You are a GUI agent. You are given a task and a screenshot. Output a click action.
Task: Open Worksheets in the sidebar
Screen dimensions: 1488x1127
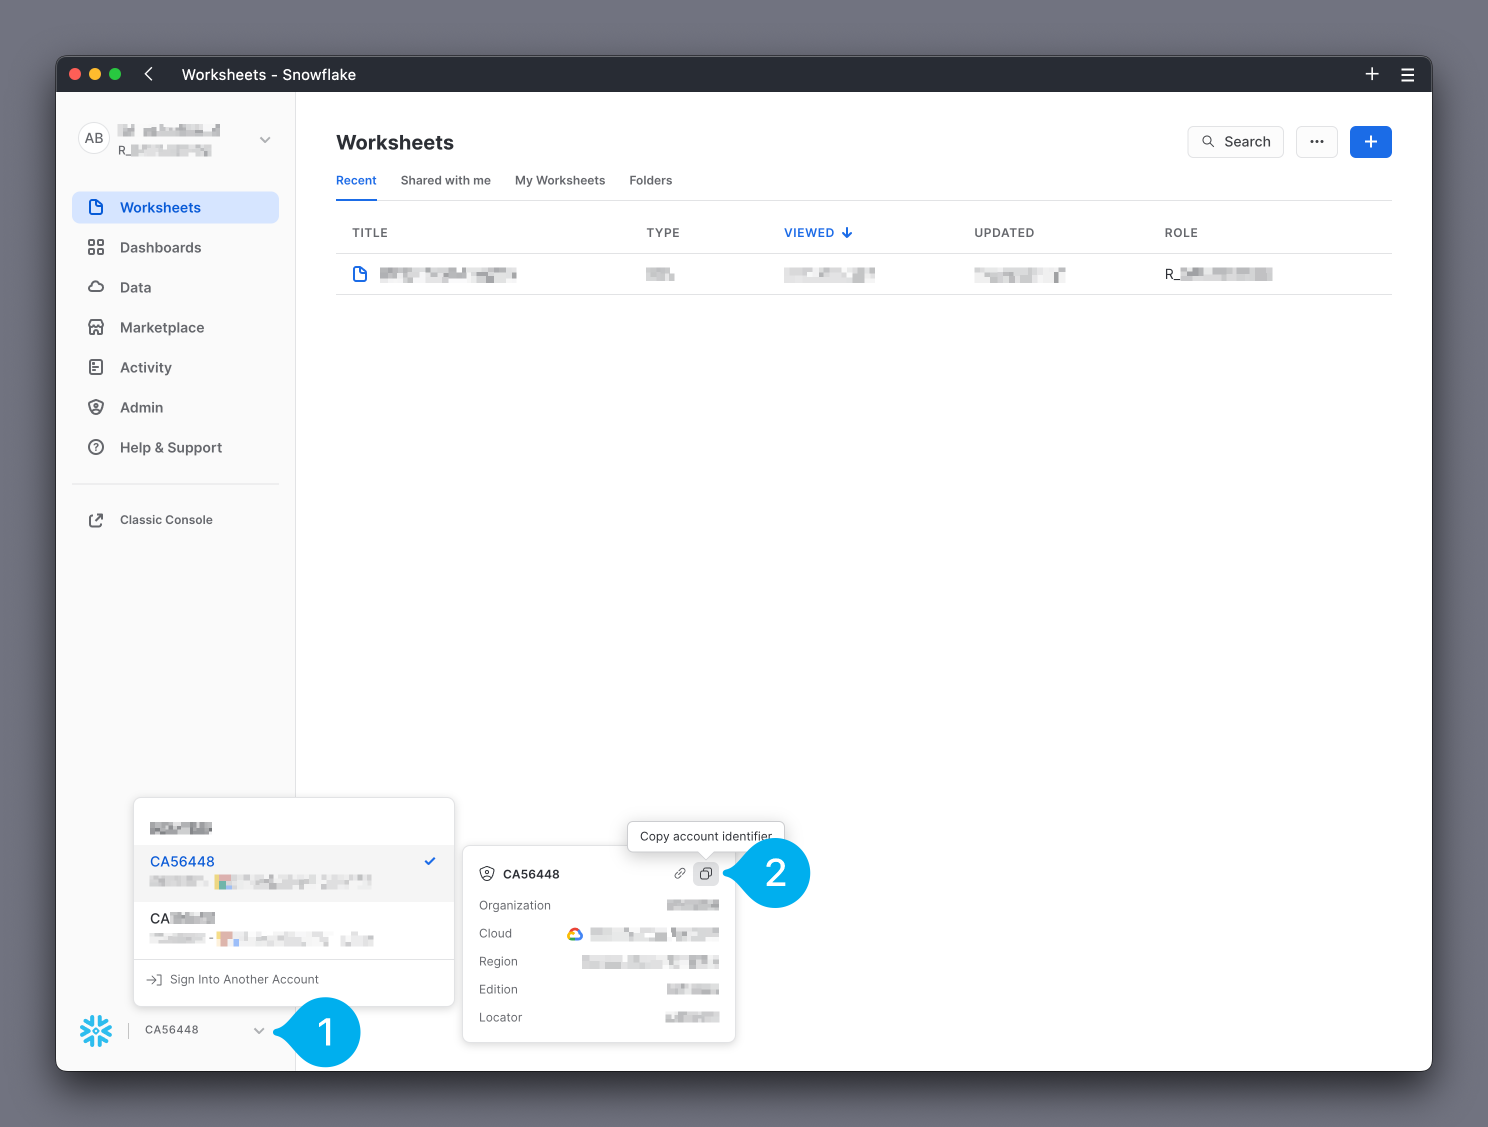pos(175,207)
